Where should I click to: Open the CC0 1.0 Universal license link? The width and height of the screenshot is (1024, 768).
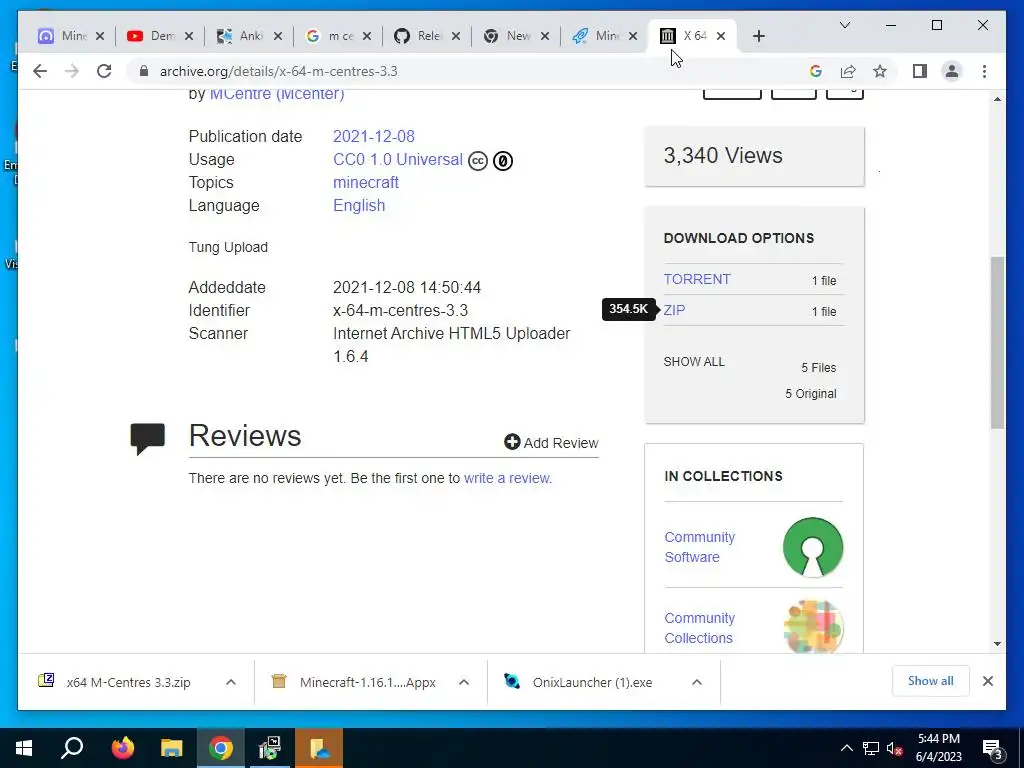click(398, 159)
